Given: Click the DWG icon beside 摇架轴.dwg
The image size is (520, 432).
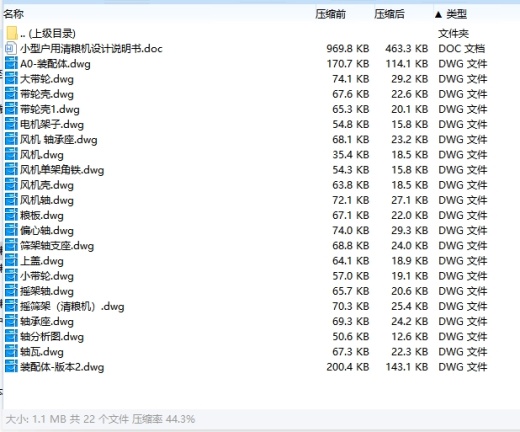Looking at the screenshot, I should (11, 291).
